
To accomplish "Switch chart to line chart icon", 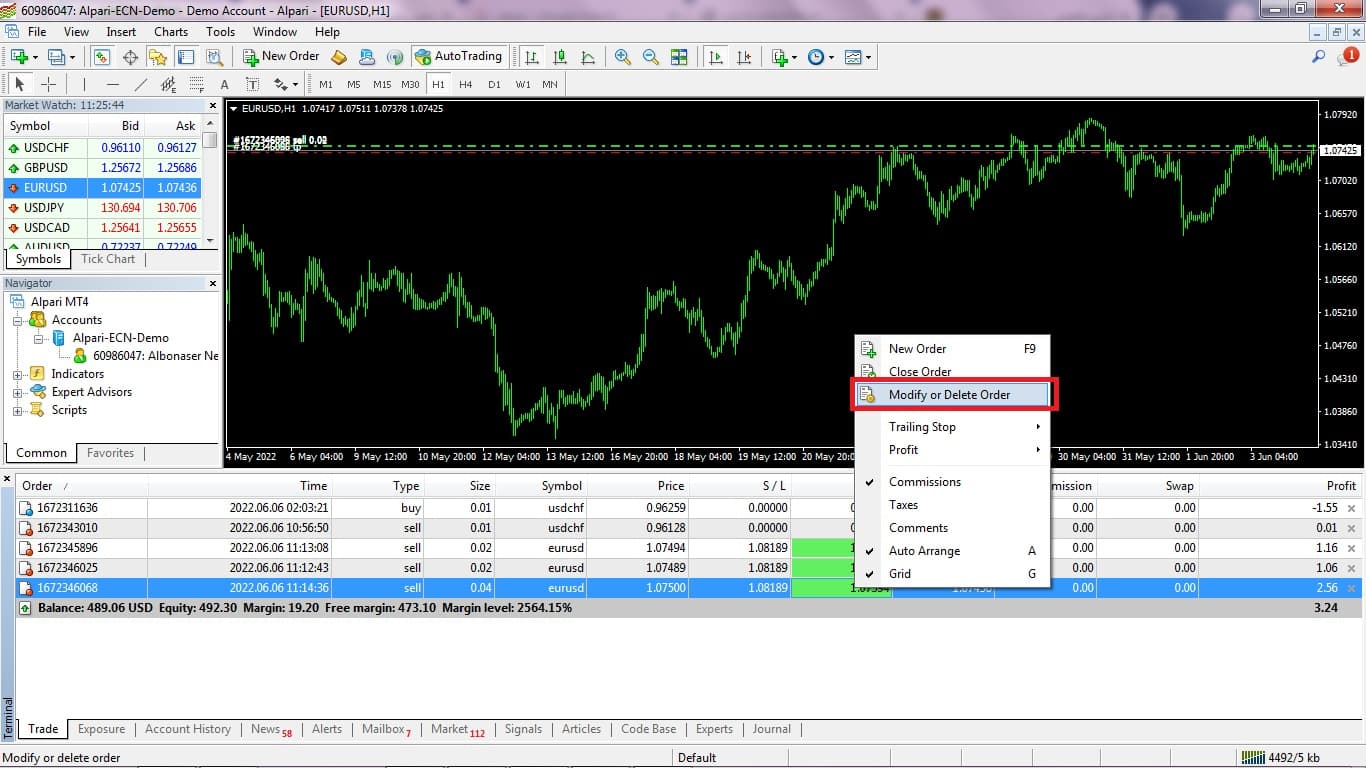I will coord(588,57).
